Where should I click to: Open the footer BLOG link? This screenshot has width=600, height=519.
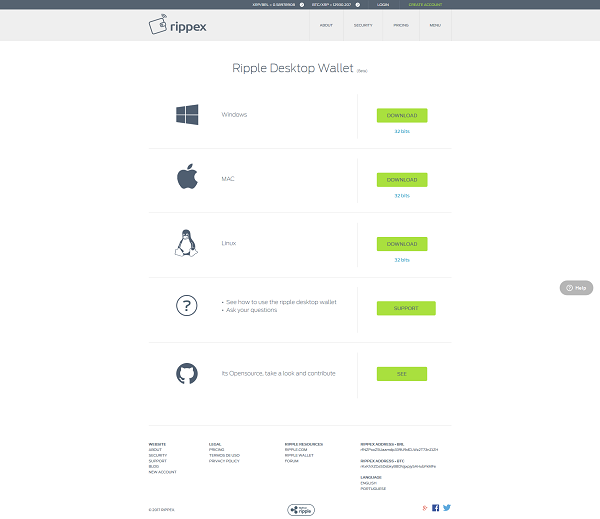pos(153,467)
